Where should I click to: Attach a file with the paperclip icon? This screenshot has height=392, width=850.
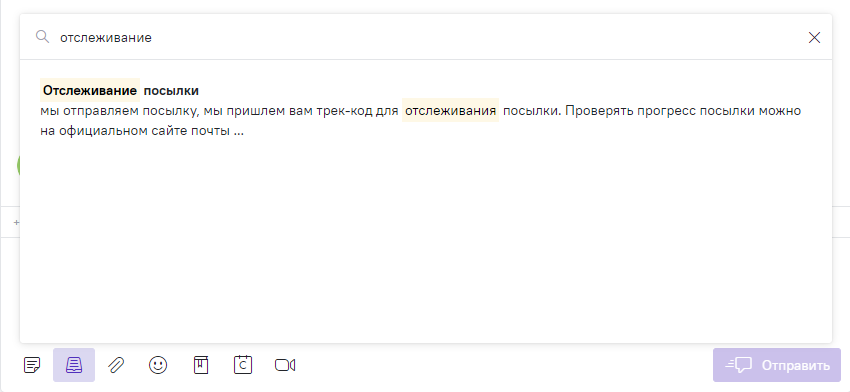coord(116,365)
